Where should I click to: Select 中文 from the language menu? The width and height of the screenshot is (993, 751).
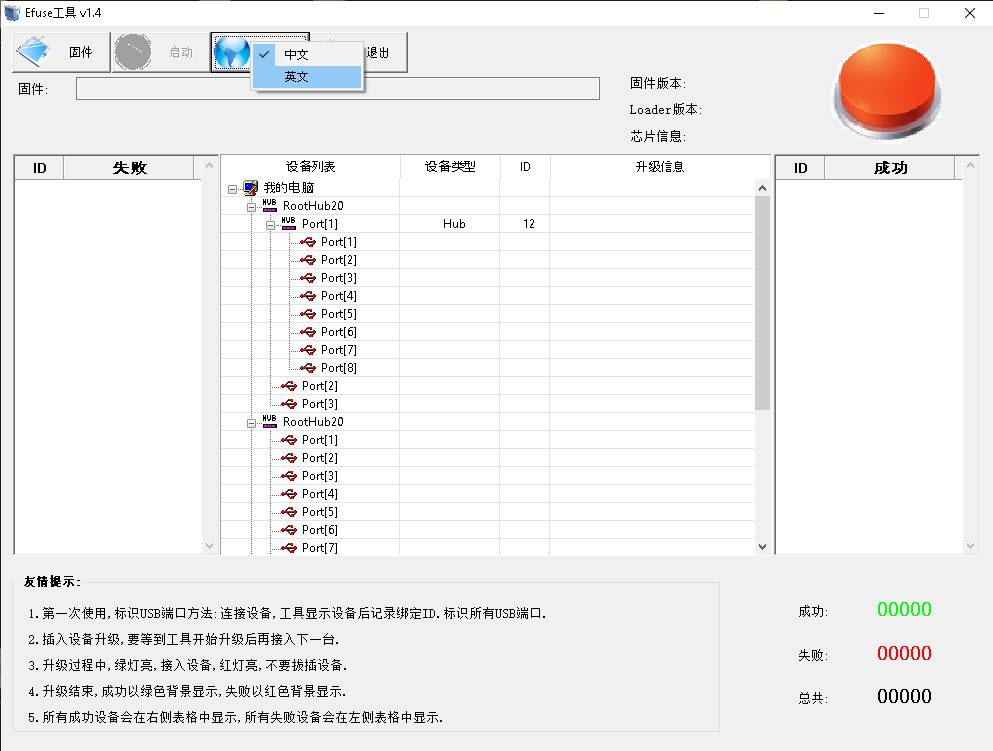294,53
